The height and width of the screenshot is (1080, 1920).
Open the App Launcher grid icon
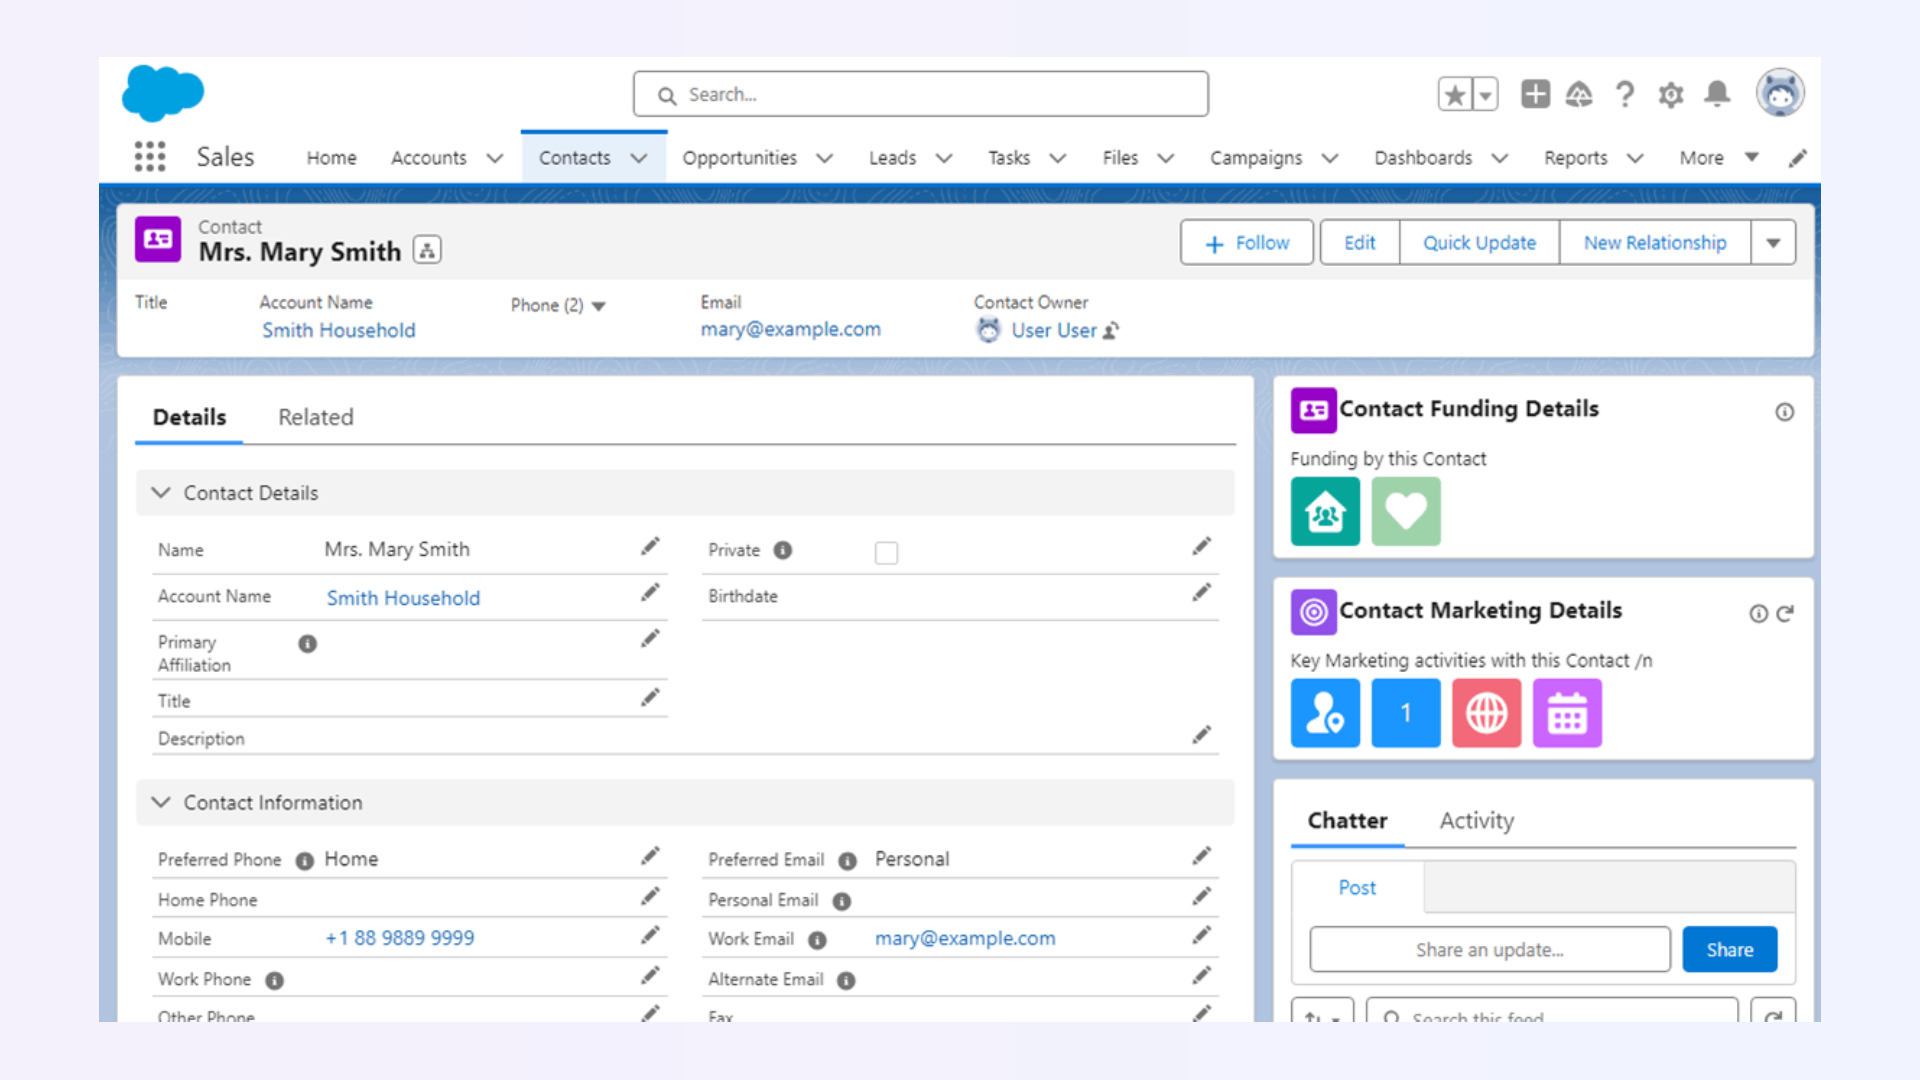(x=150, y=157)
